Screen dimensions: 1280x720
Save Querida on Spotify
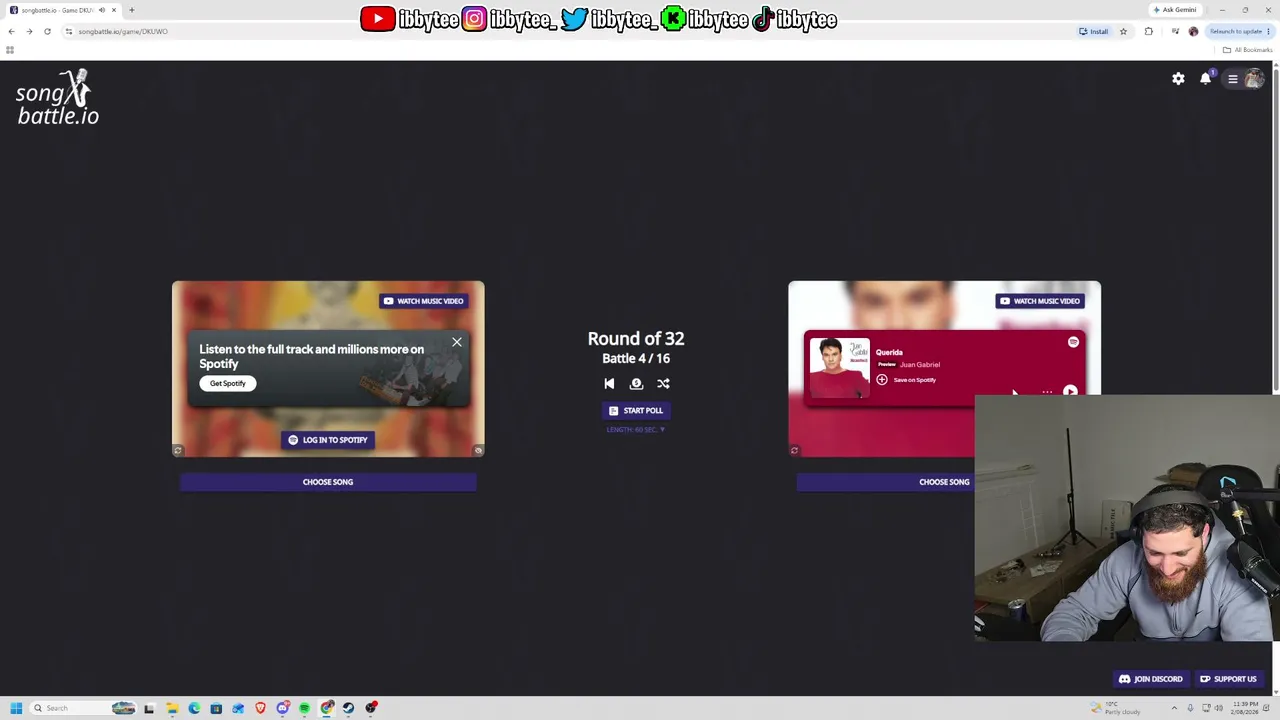[906, 380]
